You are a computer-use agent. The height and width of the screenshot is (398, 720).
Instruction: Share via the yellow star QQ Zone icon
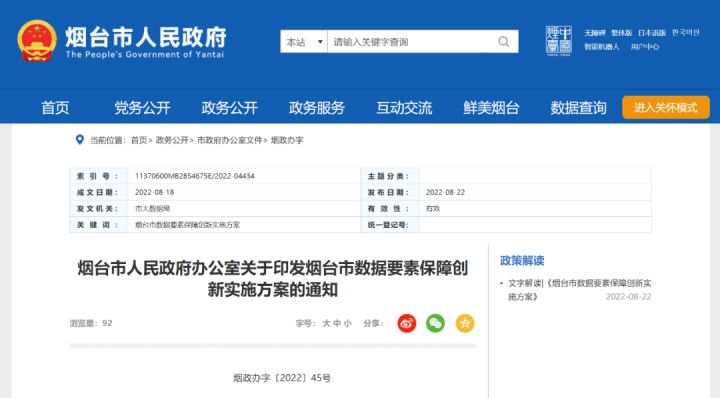click(x=465, y=323)
